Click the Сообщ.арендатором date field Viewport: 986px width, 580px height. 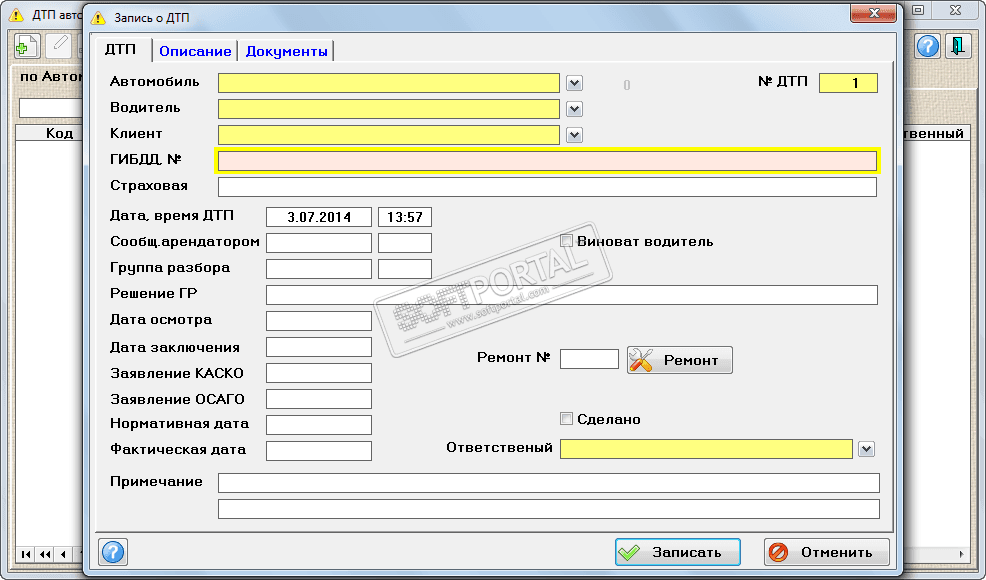click(x=319, y=243)
